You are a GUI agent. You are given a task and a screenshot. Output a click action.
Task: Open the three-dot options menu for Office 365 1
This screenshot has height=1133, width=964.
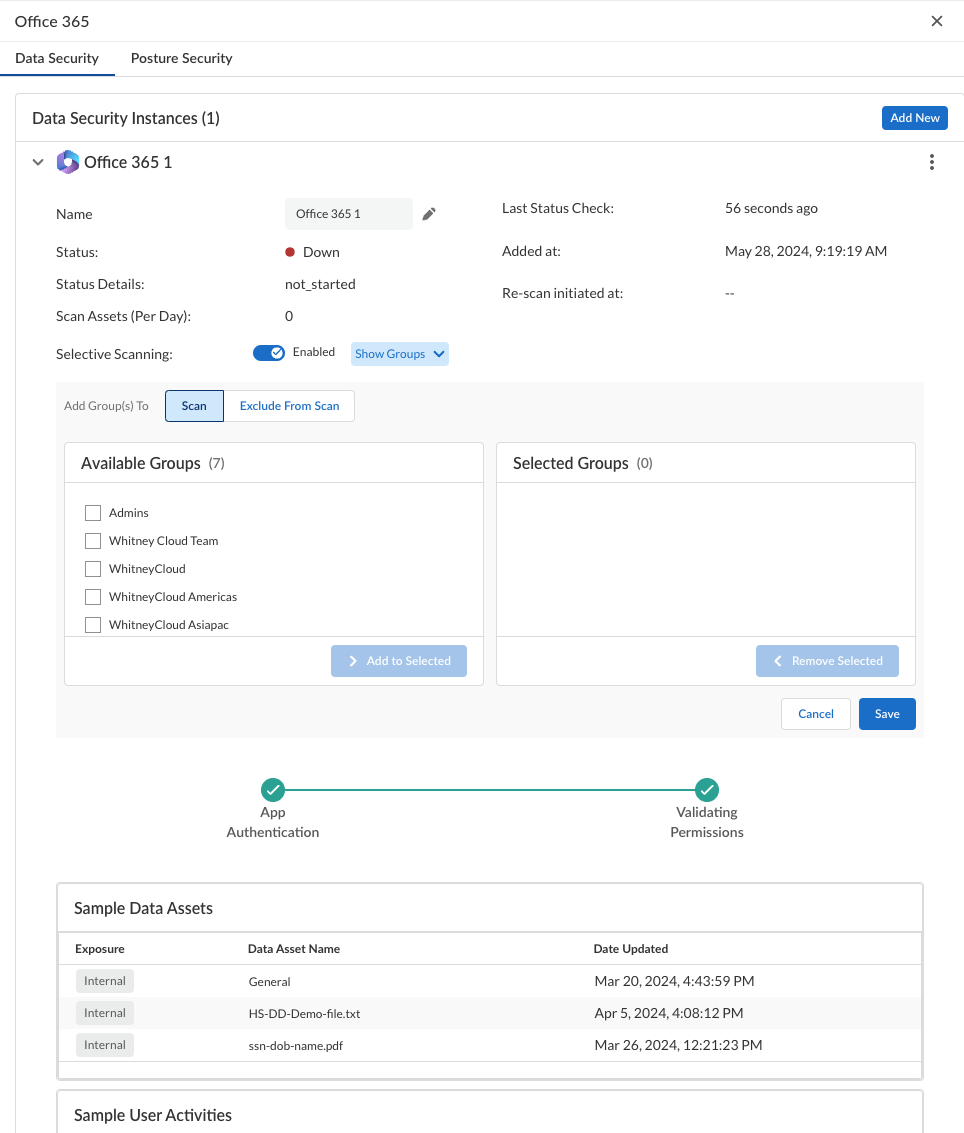pos(931,162)
